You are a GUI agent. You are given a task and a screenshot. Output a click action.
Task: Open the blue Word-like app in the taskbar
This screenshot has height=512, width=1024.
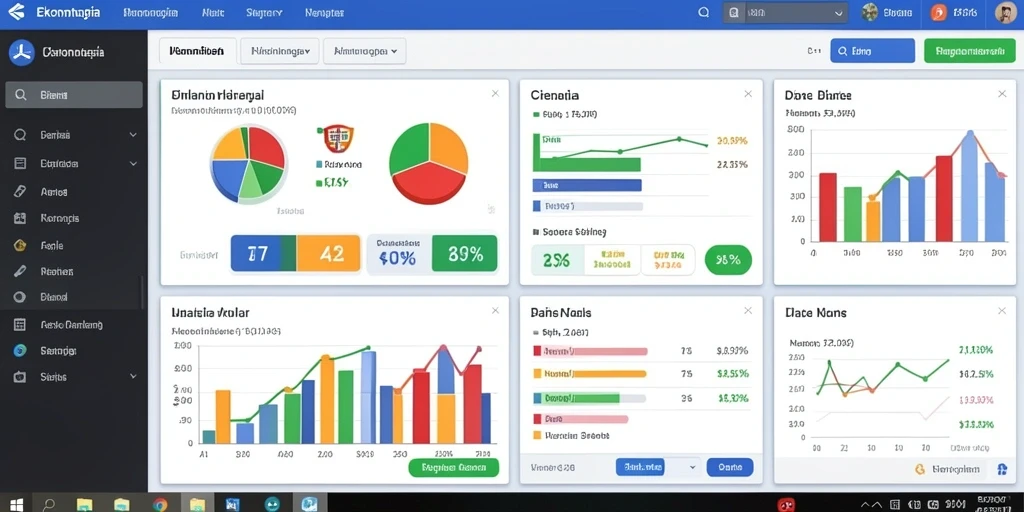pos(232,504)
